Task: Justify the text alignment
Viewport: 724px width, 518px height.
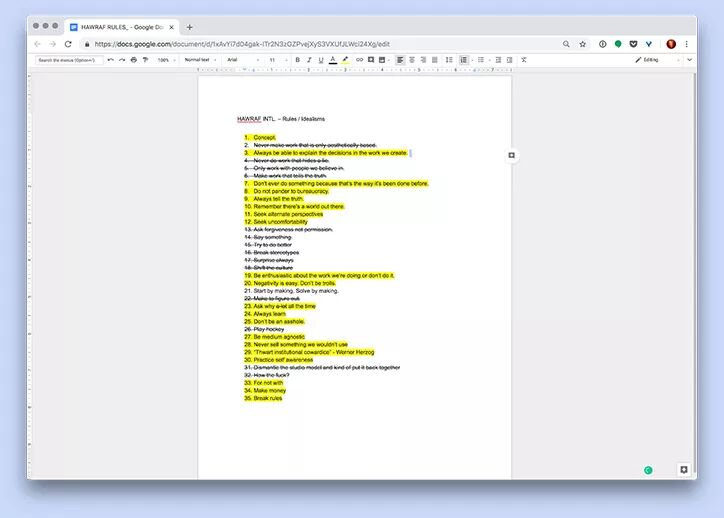Action: tap(434, 60)
